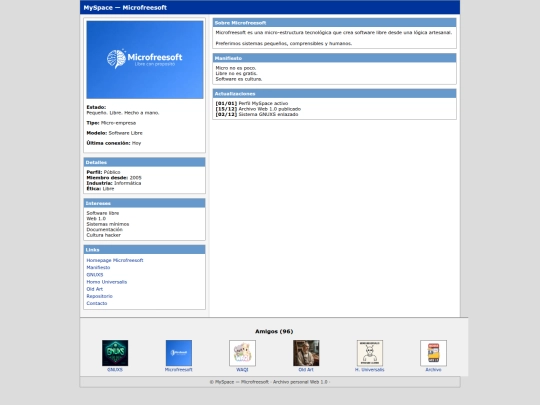The image size is (540, 405).
Task: Click the 'Micro no es poco.' line
Action: click(x=236, y=68)
